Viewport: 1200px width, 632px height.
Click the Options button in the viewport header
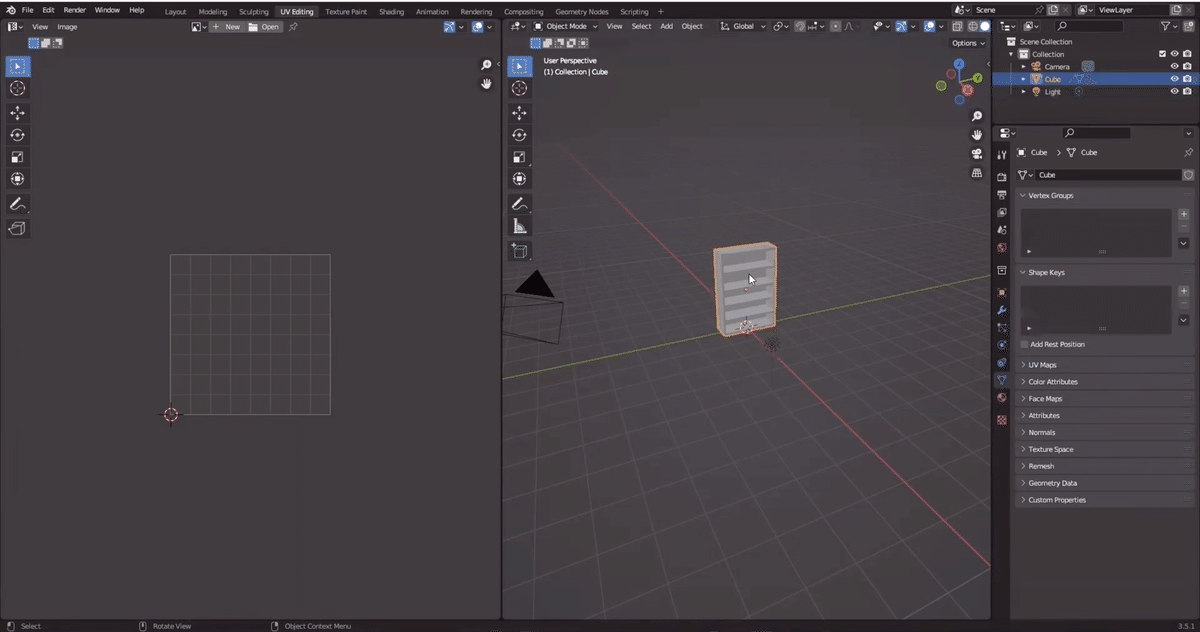pyautogui.click(x=966, y=43)
